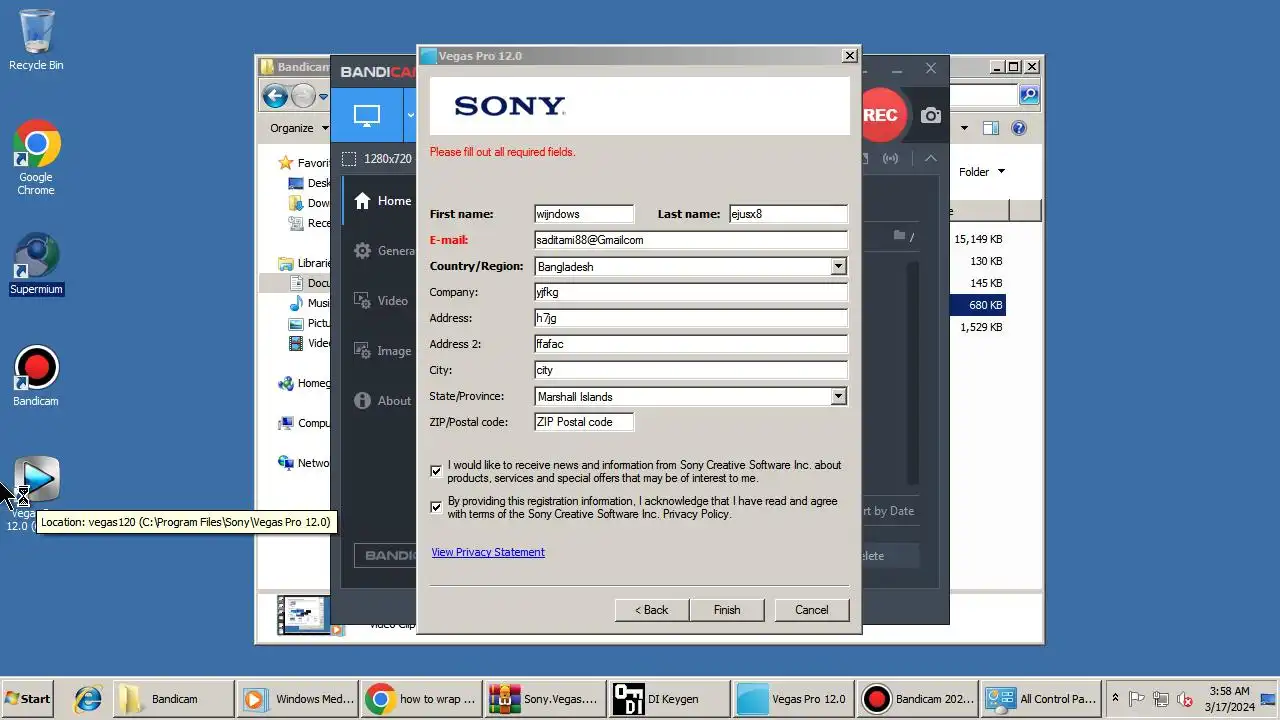The width and height of the screenshot is (1280, 720).
Task: Collapse the Bandicam panel chevron arrow
Action: pyautogui.click(x=930, y=158)
